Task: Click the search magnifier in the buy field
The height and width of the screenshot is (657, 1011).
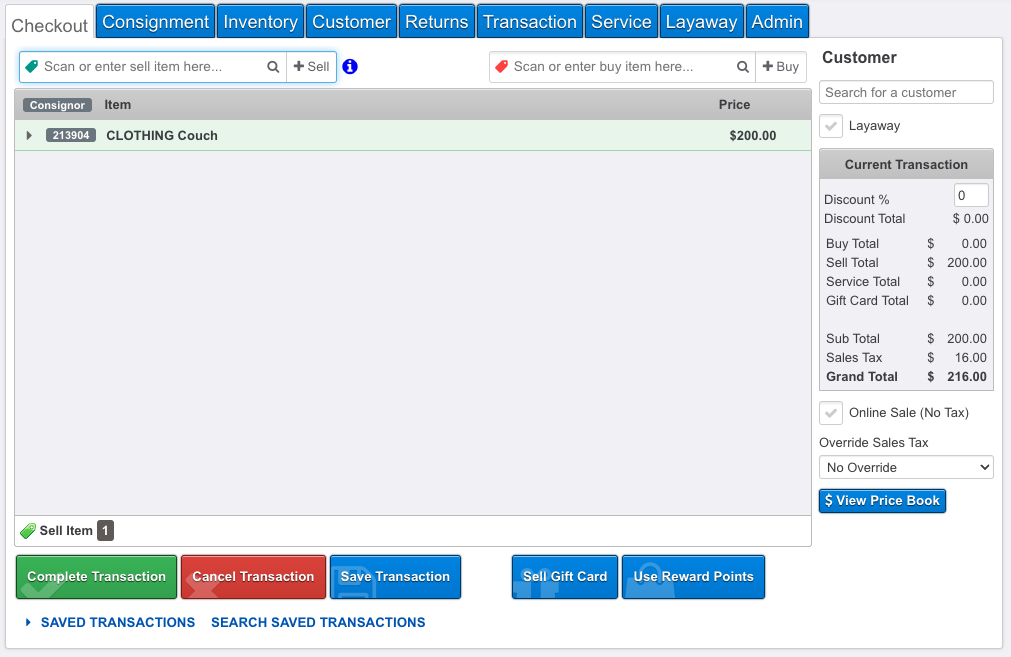Action: 743,67
